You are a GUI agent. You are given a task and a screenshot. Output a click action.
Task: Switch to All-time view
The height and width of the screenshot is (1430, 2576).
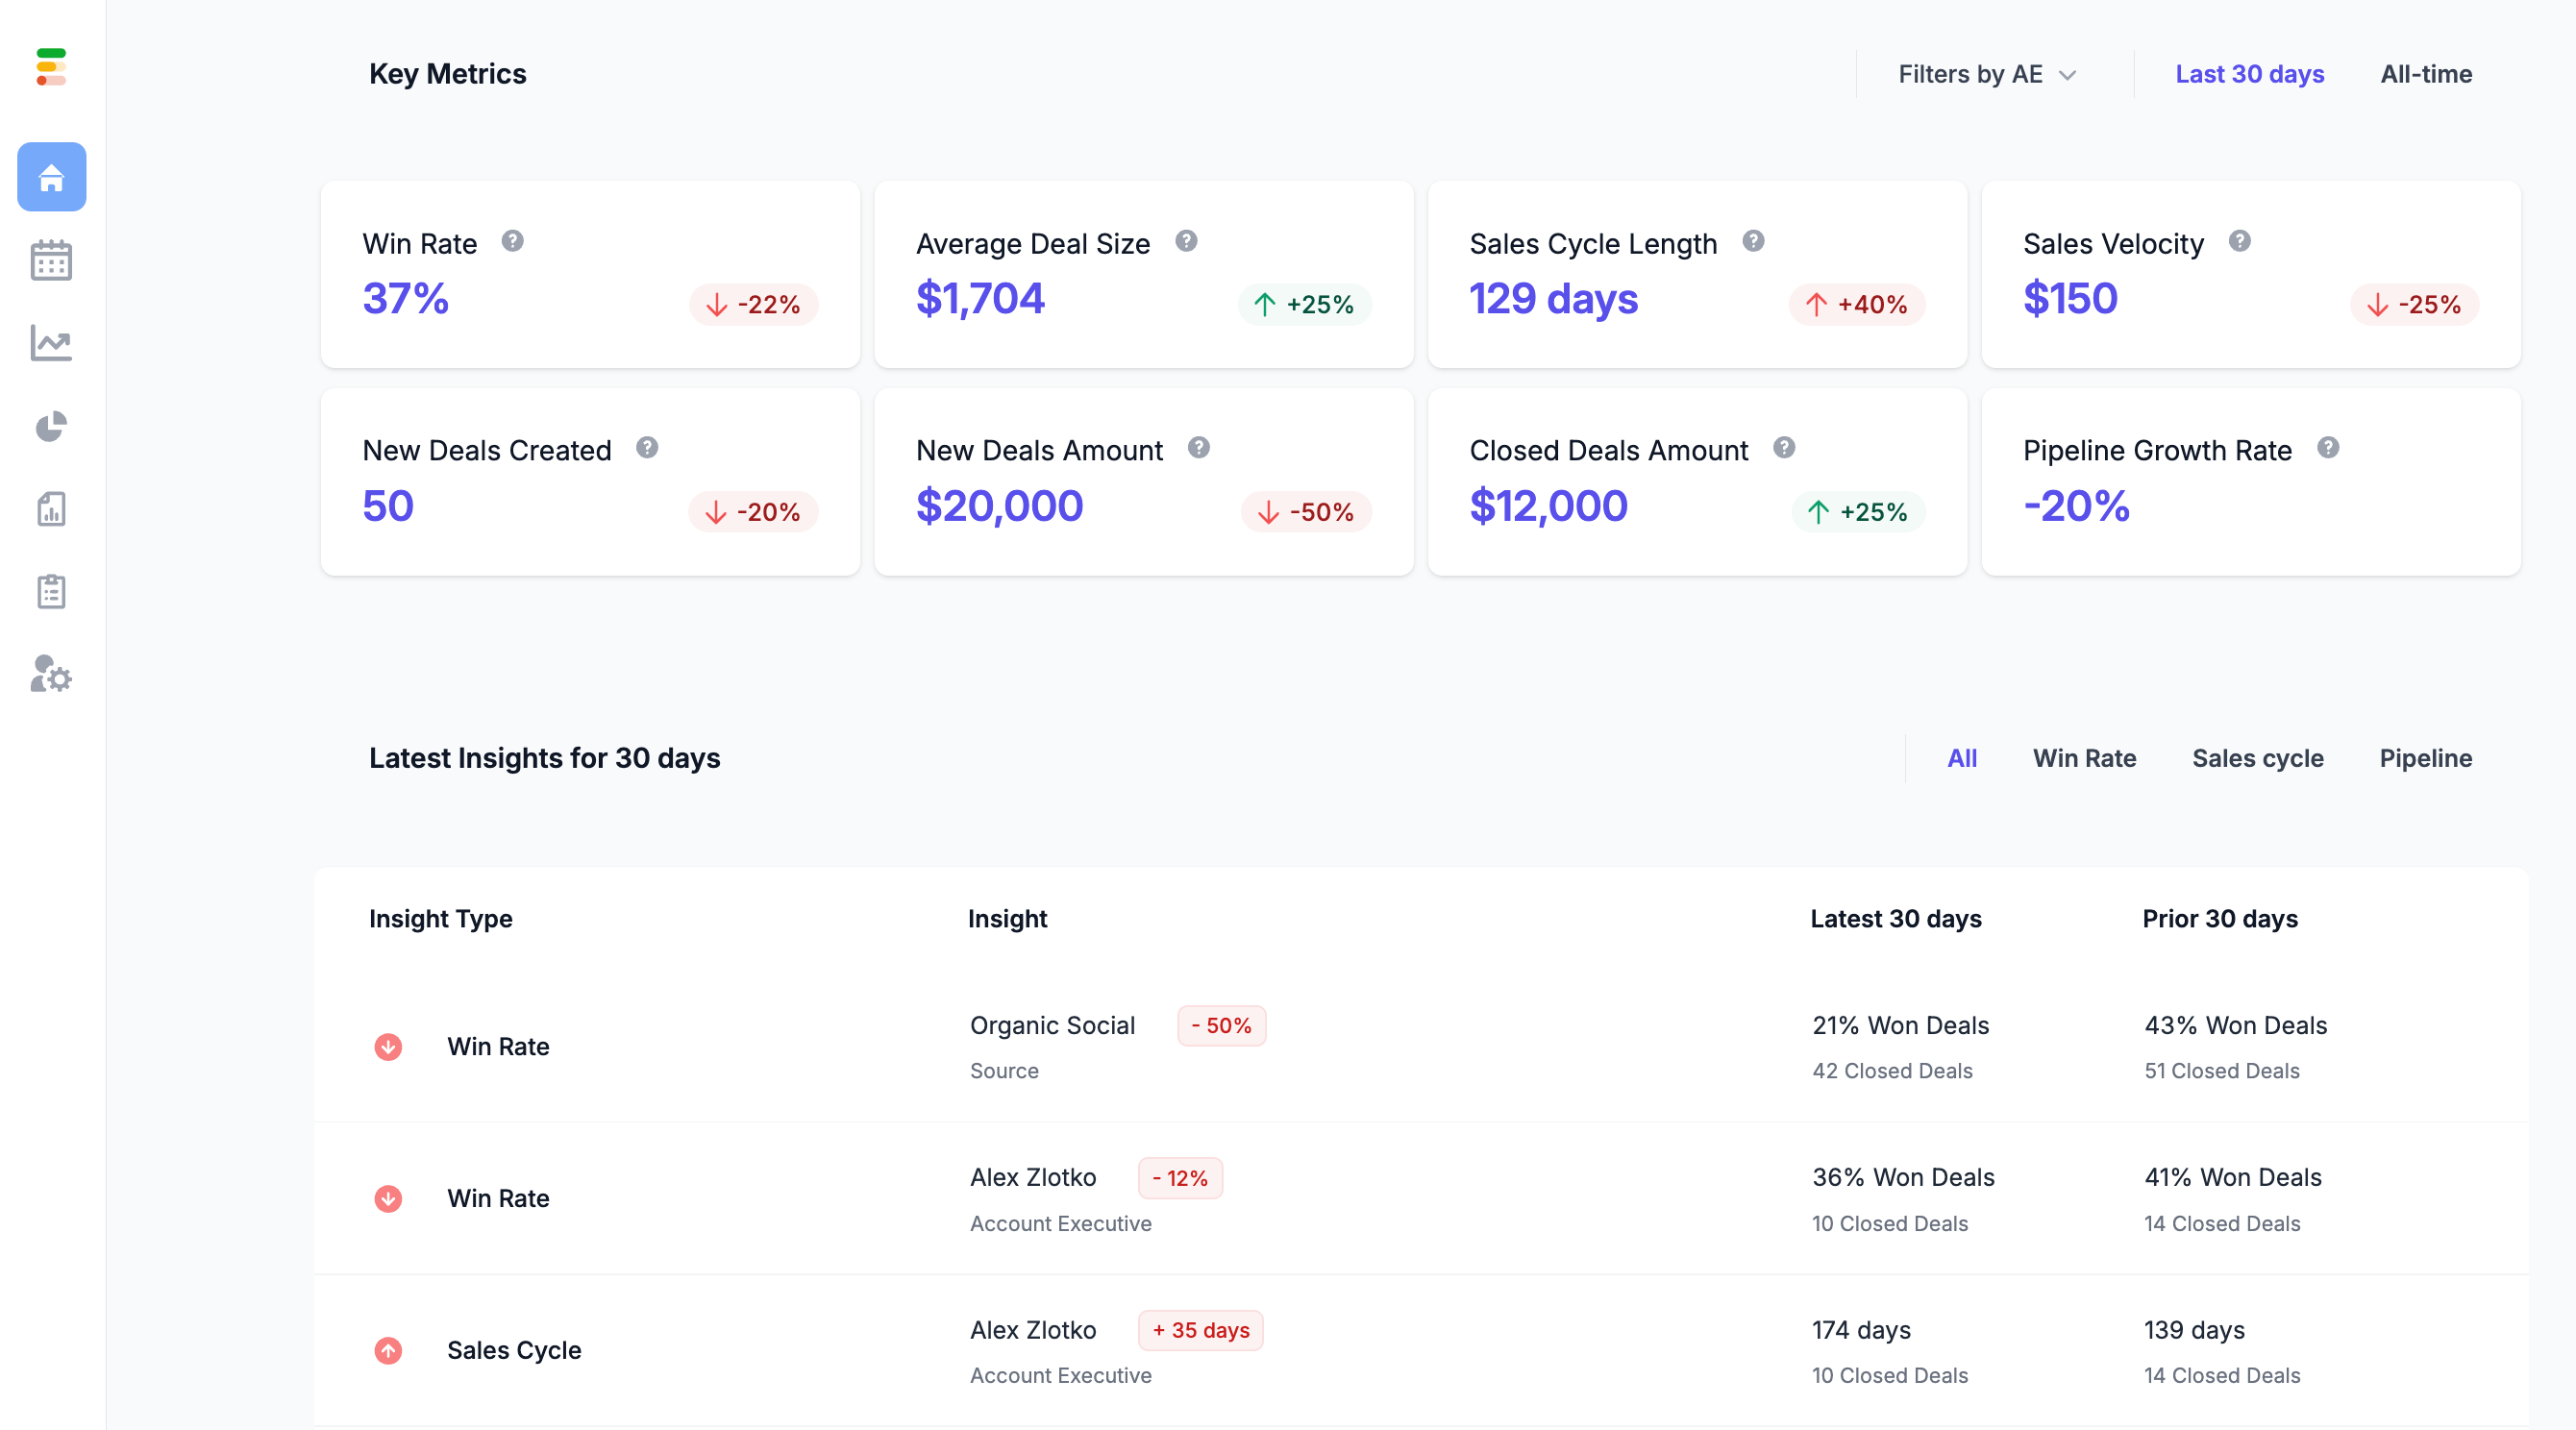(x=2428, y=72)
